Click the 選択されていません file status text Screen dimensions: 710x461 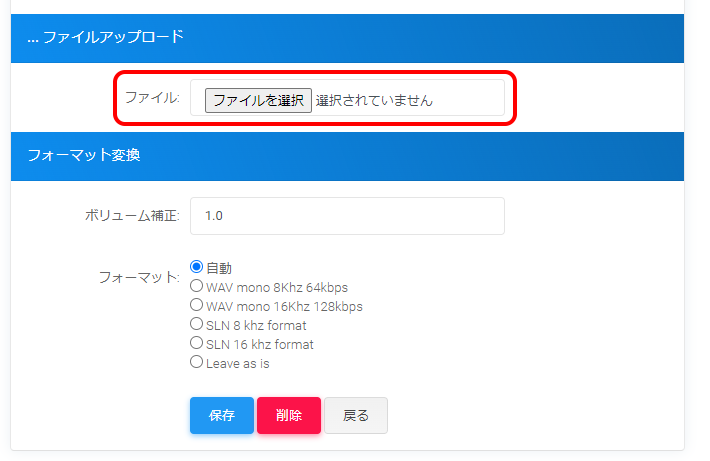point(374,100)
